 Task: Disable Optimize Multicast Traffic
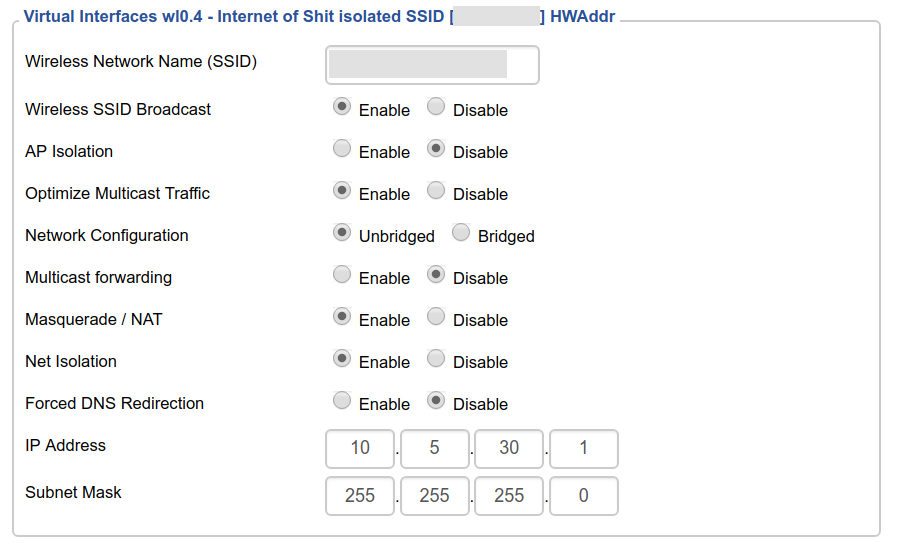[436, 191]
